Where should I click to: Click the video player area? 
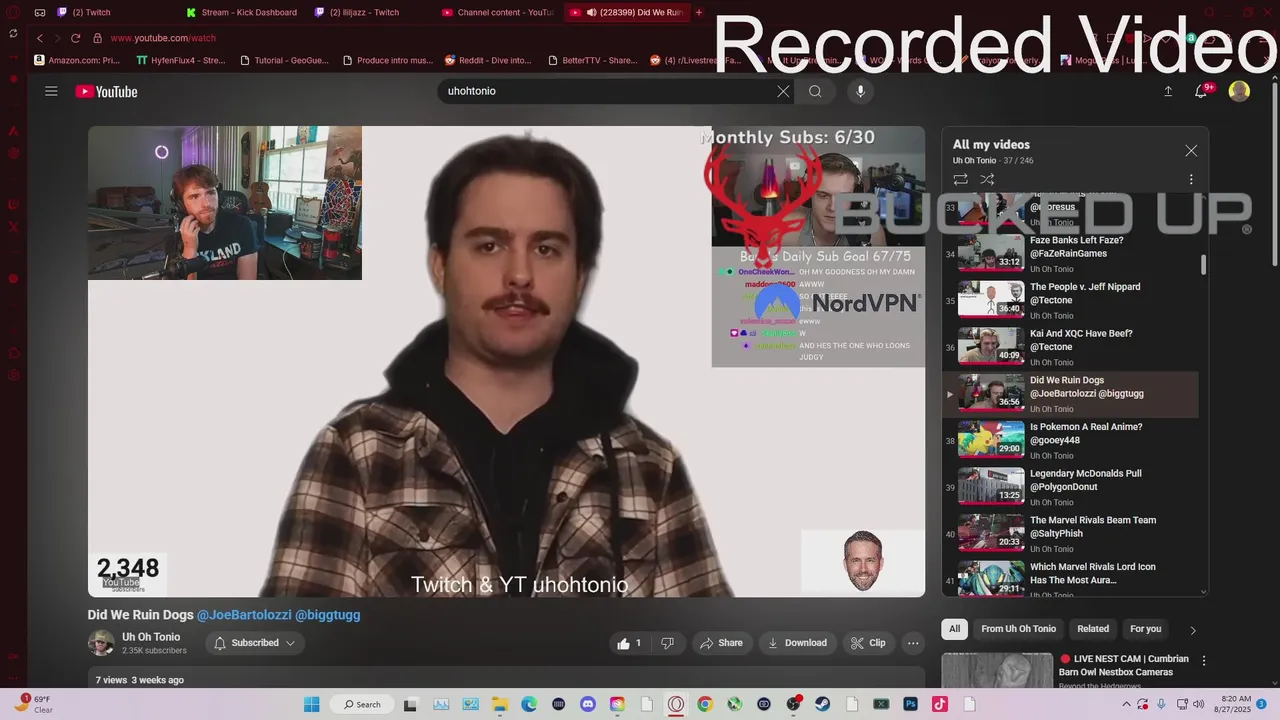click(x=506, y=361)
